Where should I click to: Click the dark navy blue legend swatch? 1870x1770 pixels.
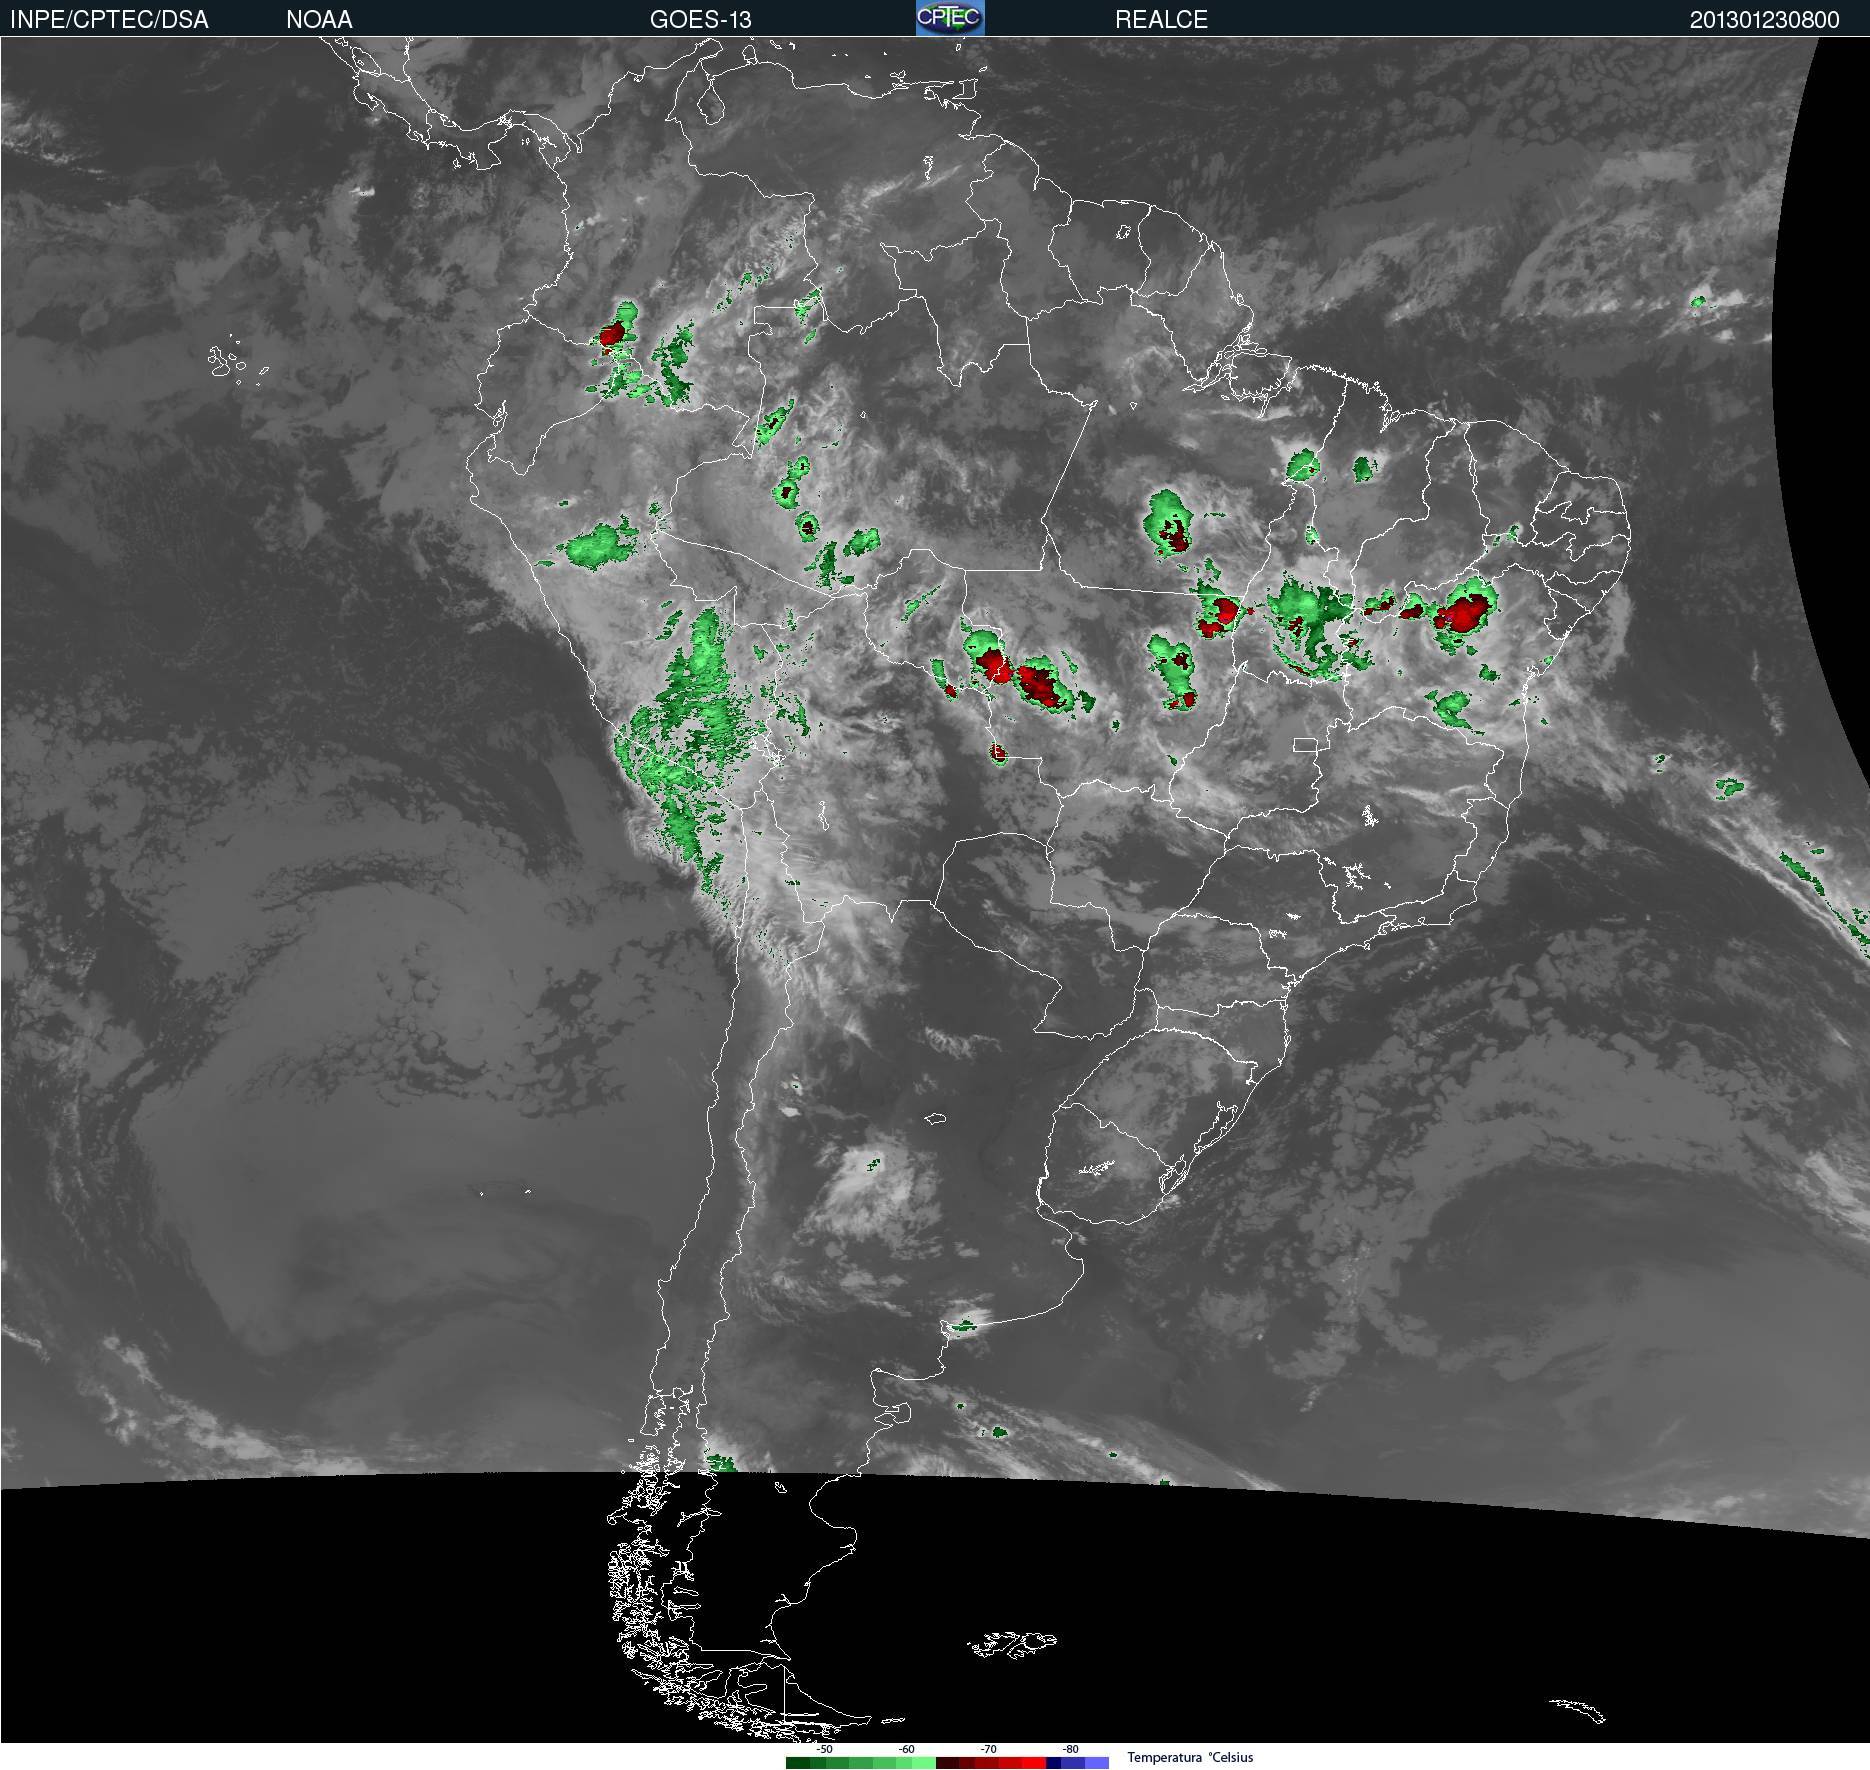coord(1053,1763)
